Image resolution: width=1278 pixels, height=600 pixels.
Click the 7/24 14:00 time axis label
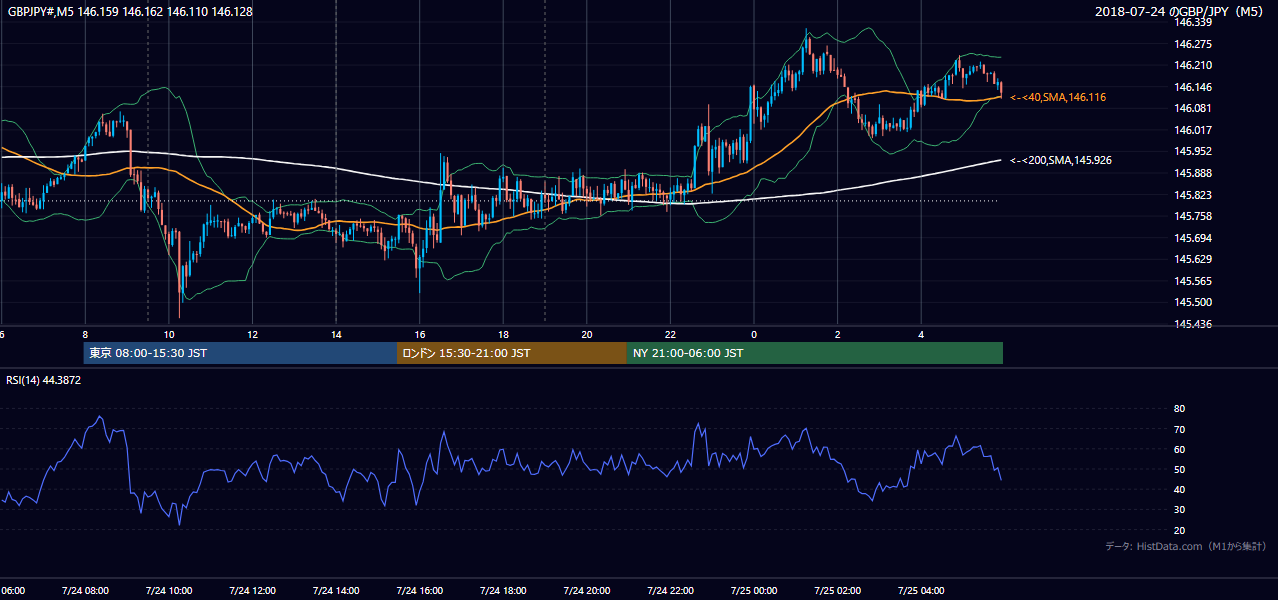[335, 590]
